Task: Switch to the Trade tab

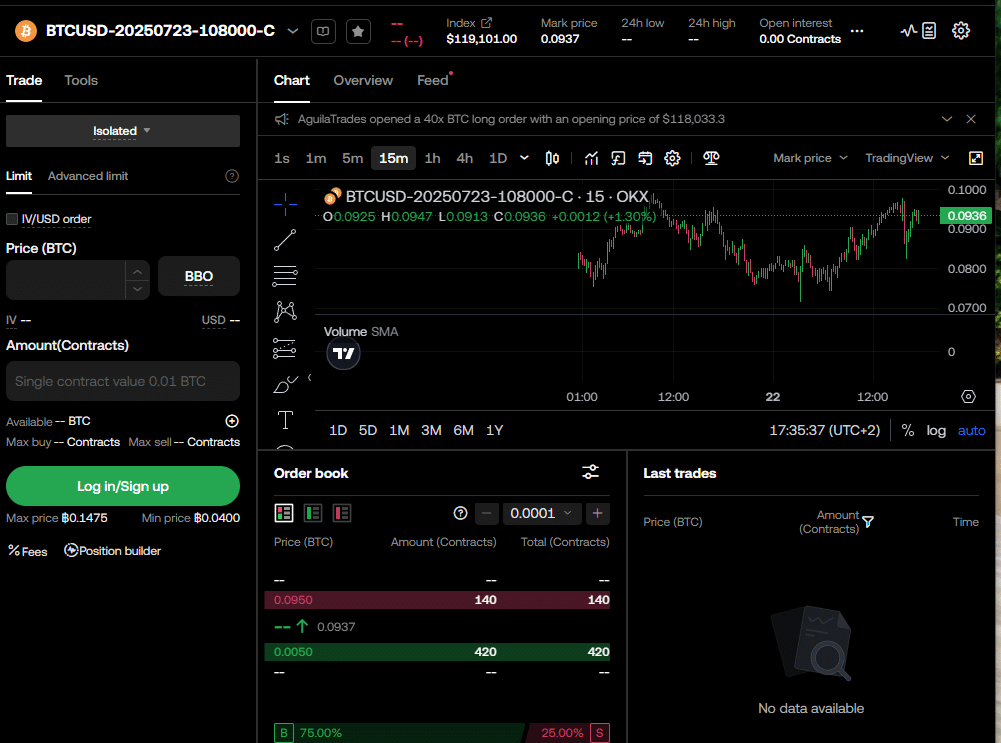Action: (x=24, y=80)
